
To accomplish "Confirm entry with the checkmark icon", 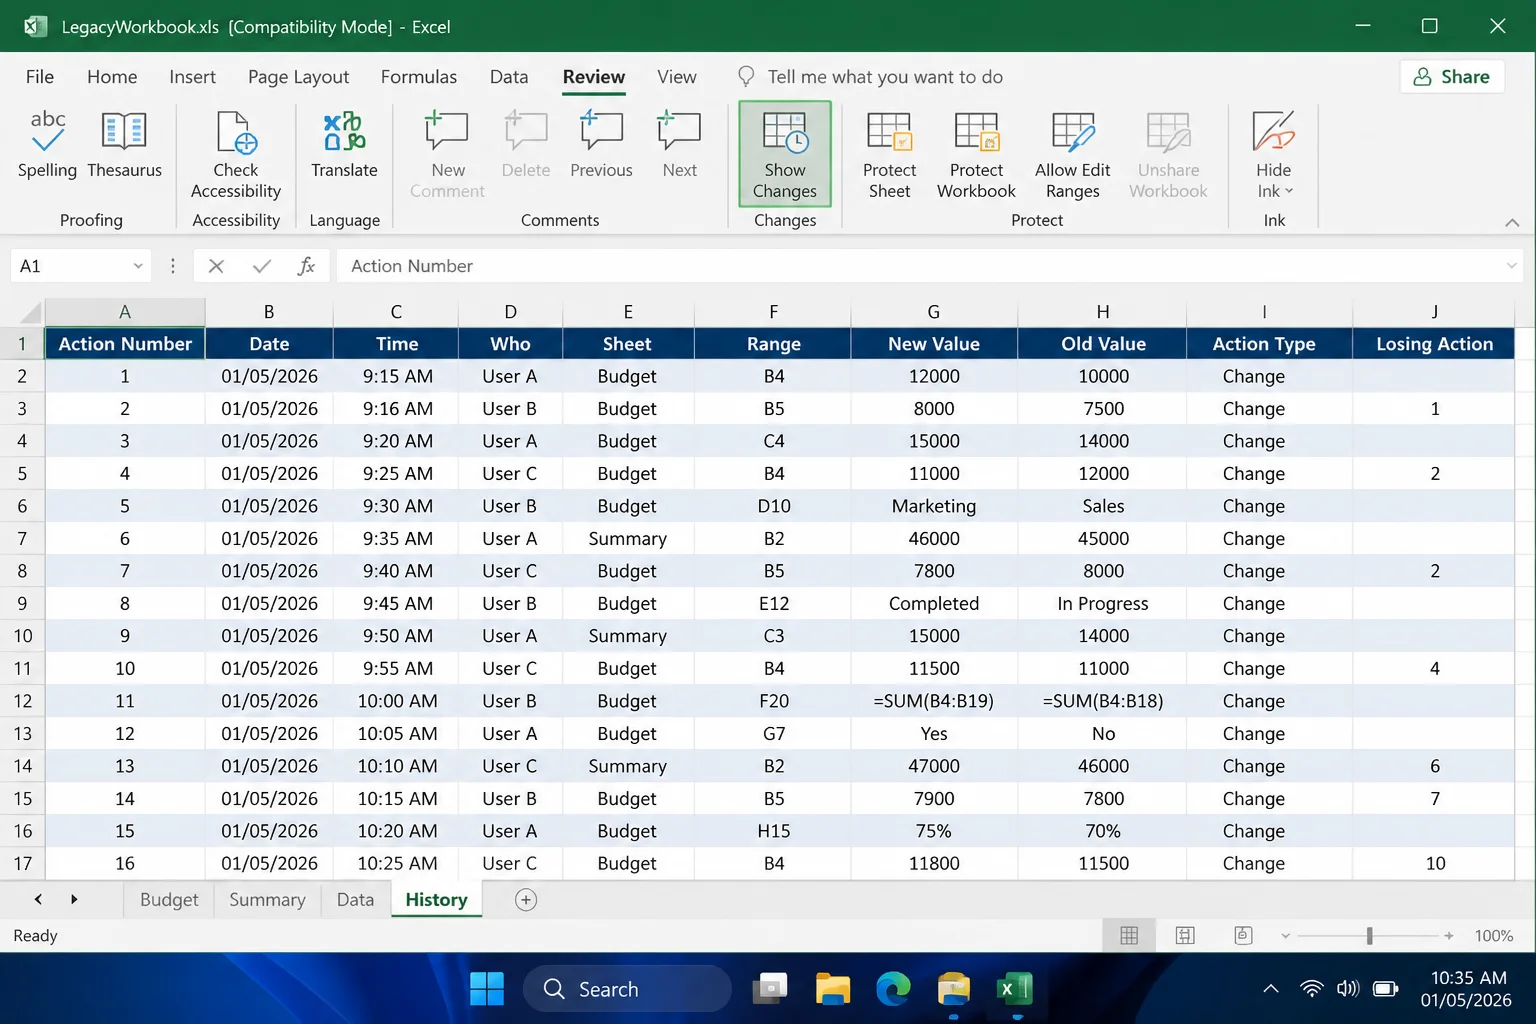I will click(262, 266).
